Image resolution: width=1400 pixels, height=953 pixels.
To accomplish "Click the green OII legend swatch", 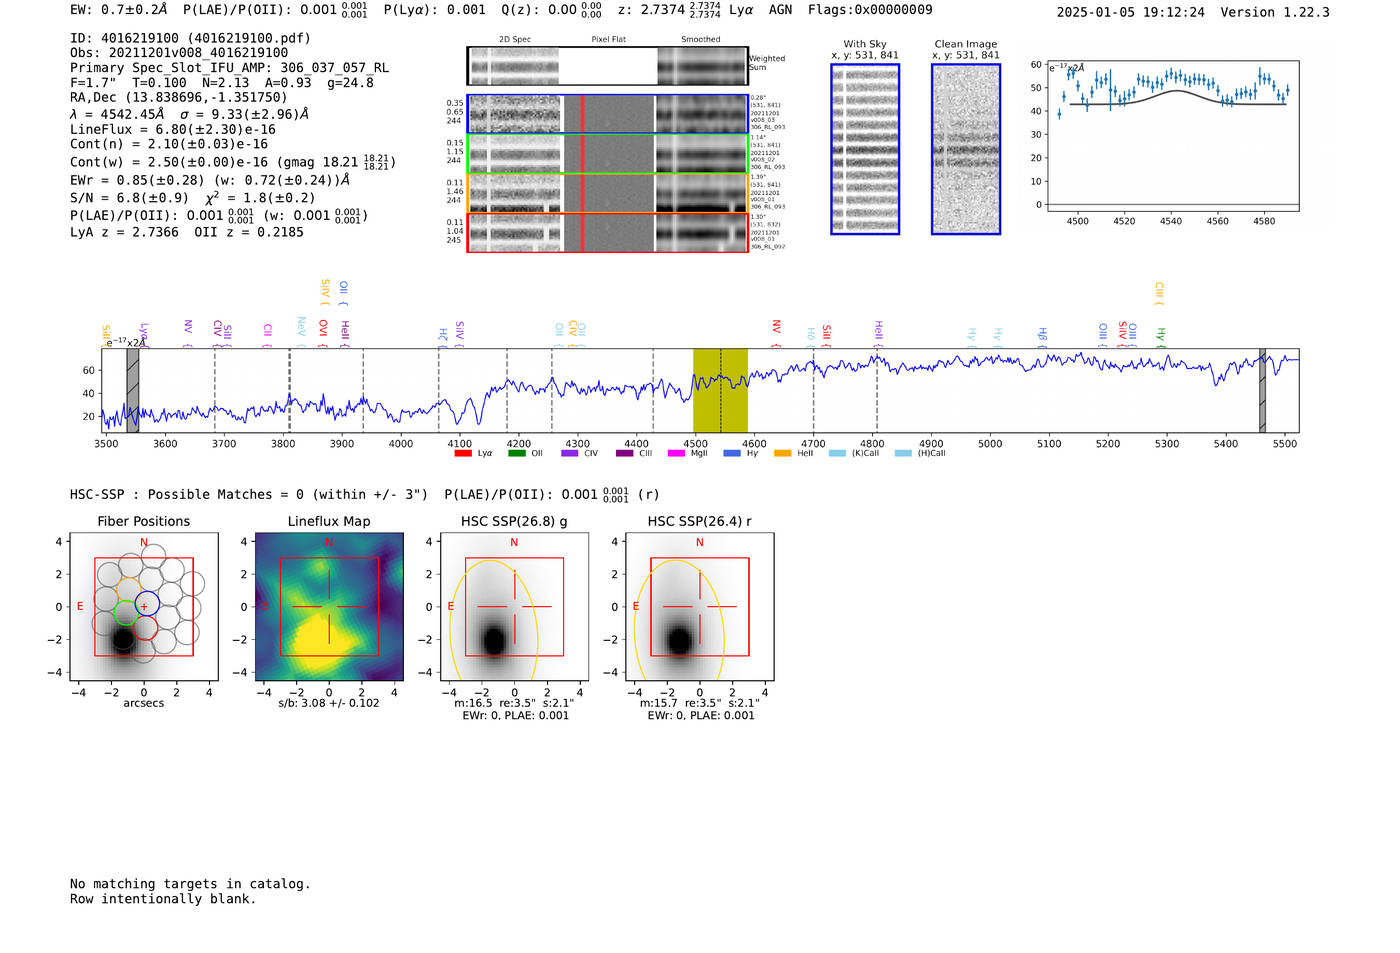I will (x=516, y=453).
